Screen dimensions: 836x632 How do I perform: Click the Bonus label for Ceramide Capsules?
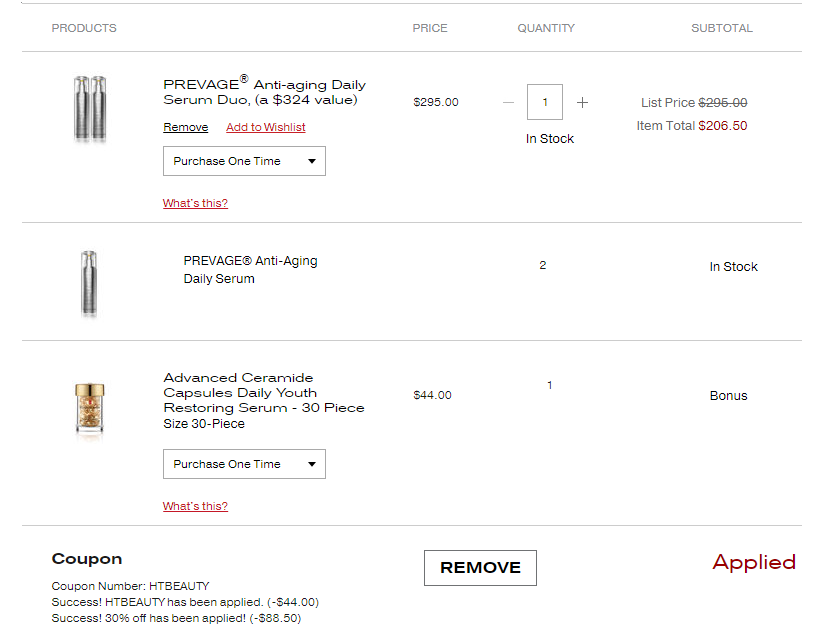coord(728,396)
